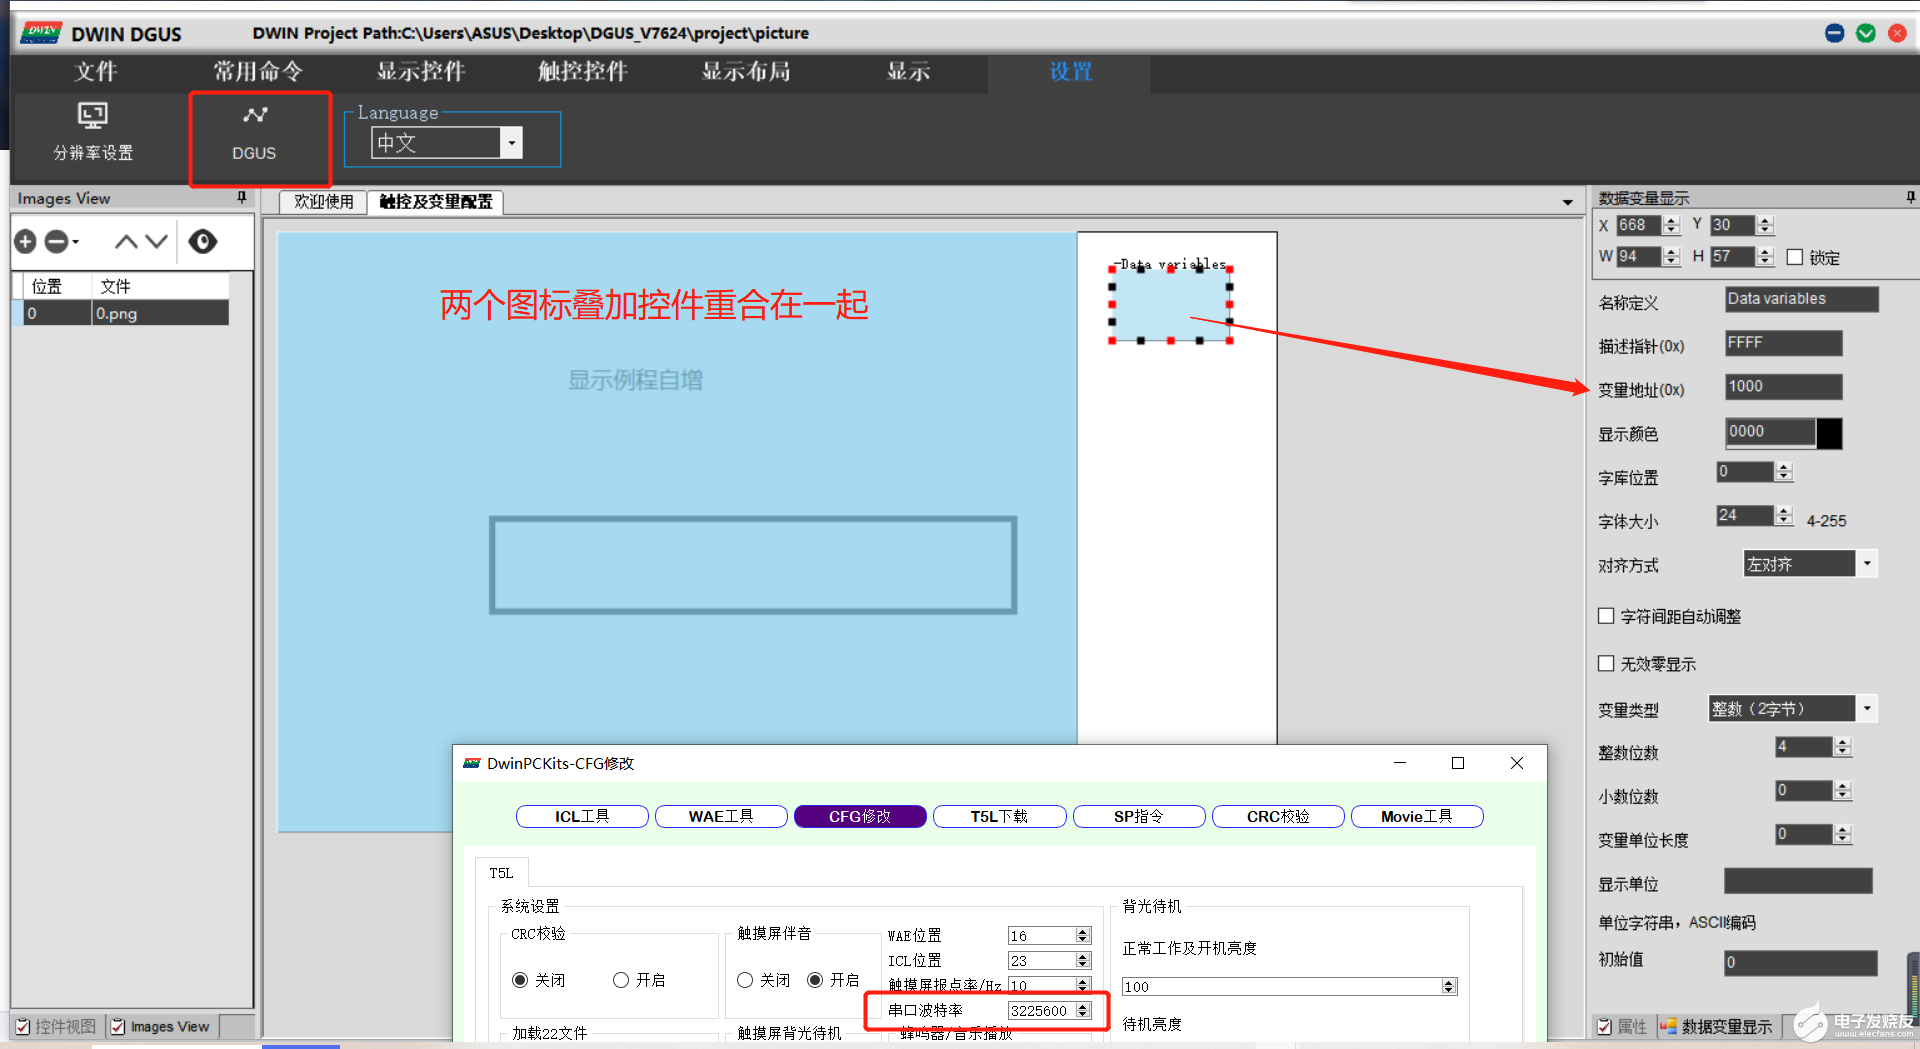This screenshot has height=1049, width=1920.
Task: Click the 数据变量显示 bottom tab
Action: click(1716, 1027)
